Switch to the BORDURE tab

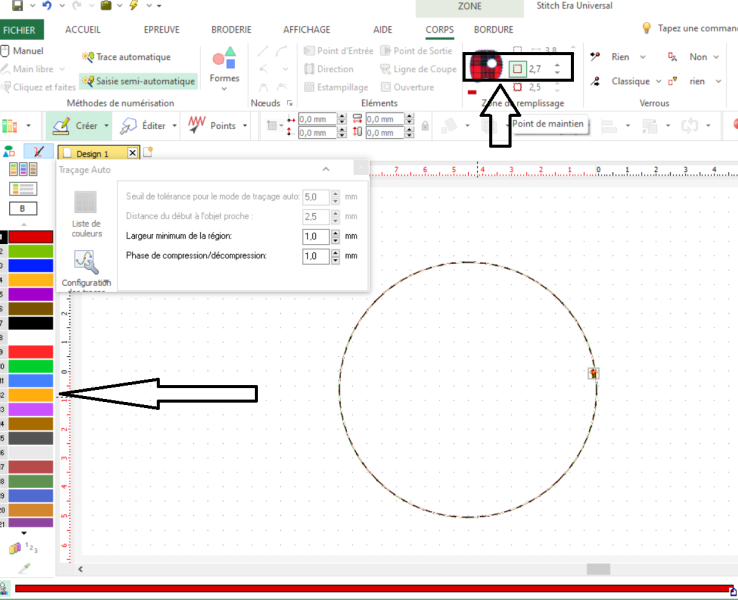pyautogui.click(x=493, y=30)
